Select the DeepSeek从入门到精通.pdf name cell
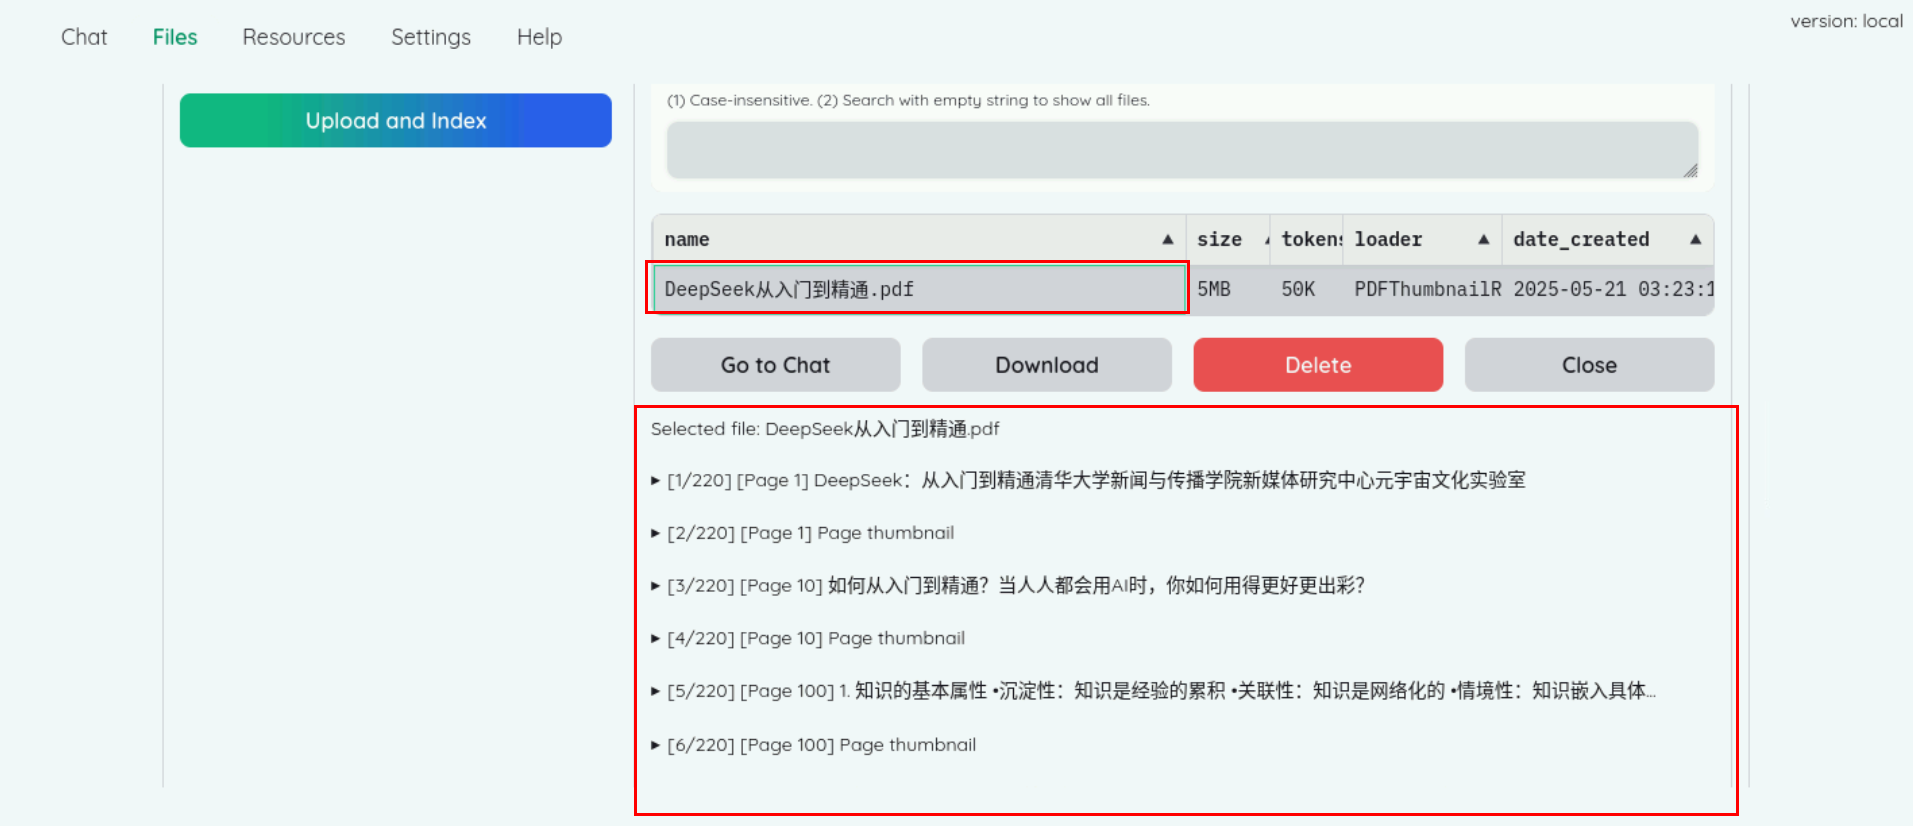 tap(919, 289)
